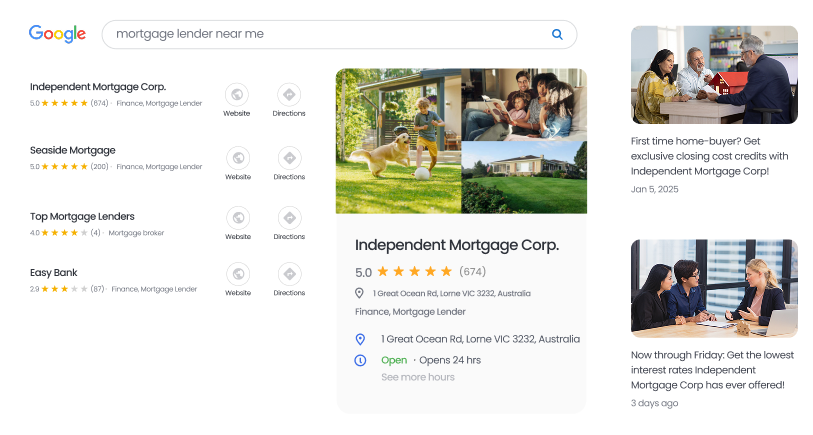Click Top Mortgage Lenders star rating
This screenshot has height=435, width=813.
(64, 233)
